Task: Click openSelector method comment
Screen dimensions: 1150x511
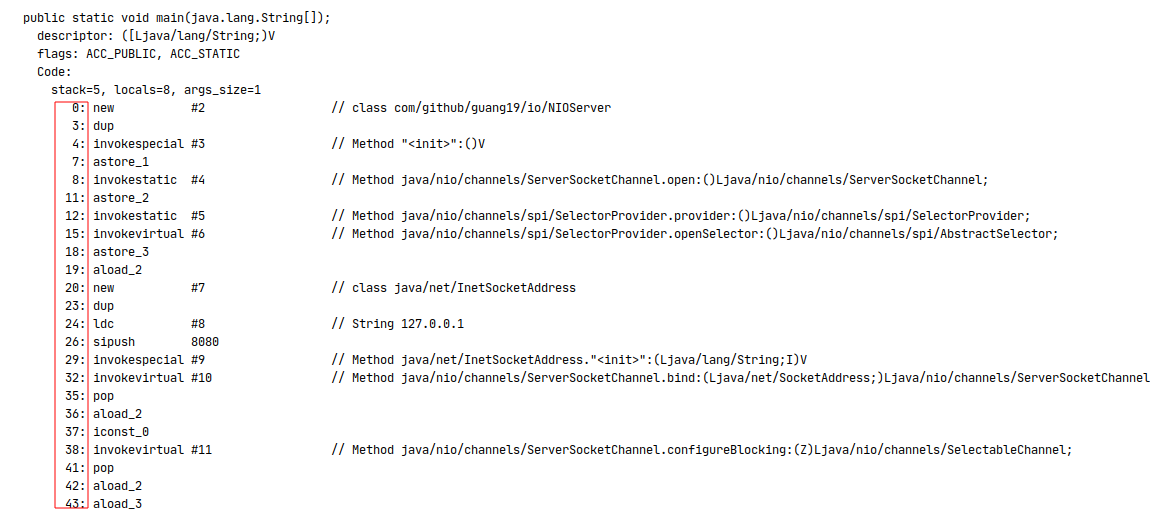Action: (695, 234)
